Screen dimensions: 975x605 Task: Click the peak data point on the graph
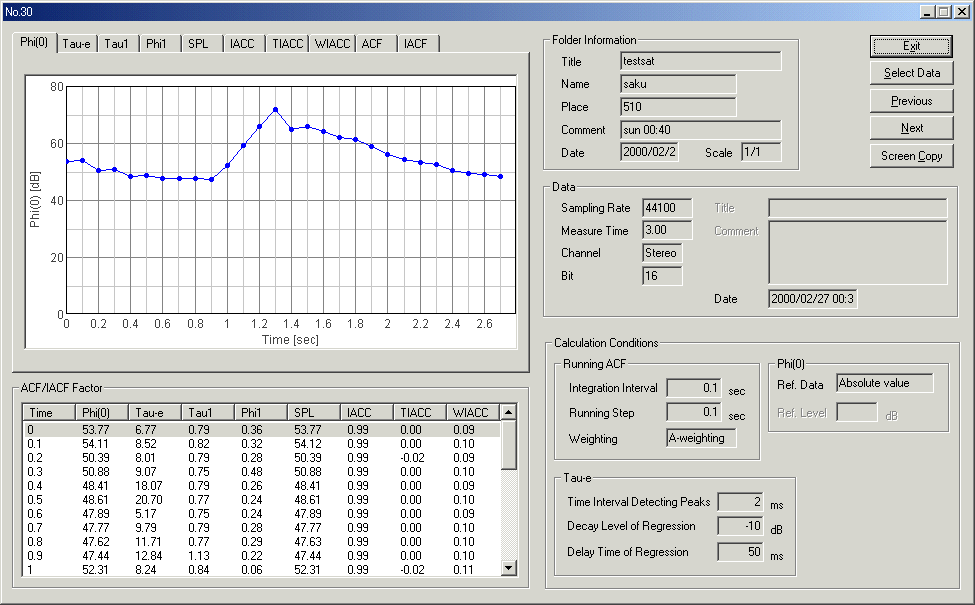coord(275,110)
